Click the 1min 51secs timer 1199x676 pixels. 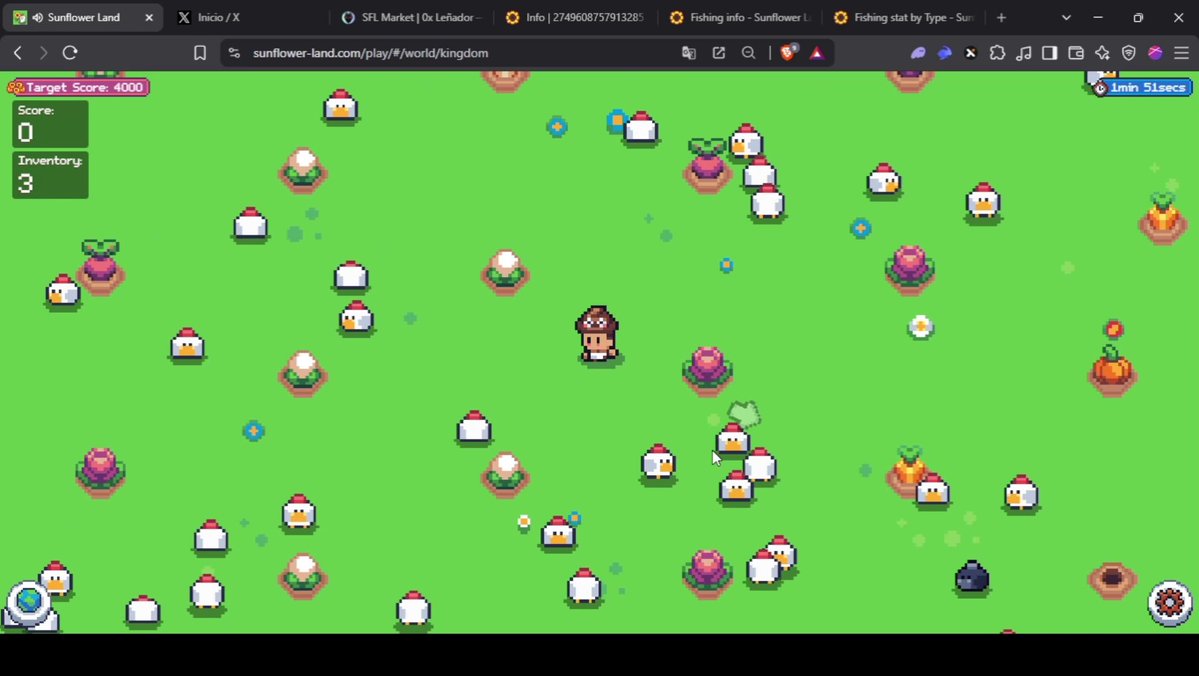tap(1142, 87)
